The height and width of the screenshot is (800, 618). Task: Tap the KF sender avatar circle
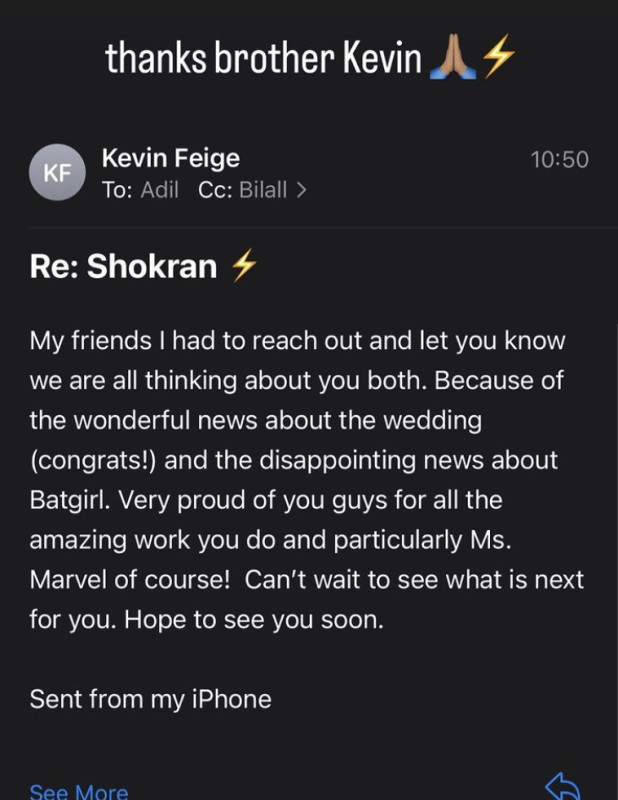(57, 172)
